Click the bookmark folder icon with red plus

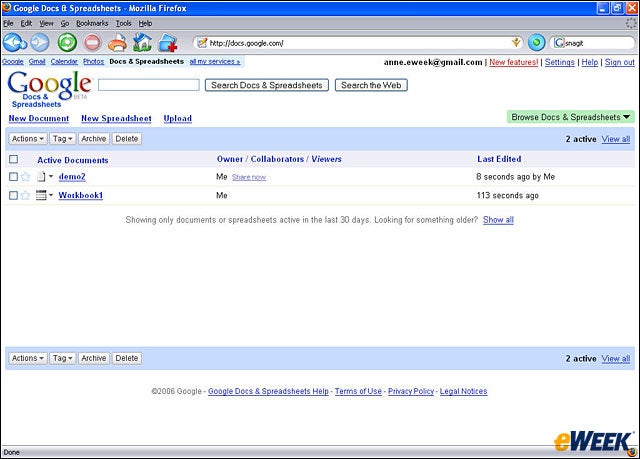tap(168, 42)
